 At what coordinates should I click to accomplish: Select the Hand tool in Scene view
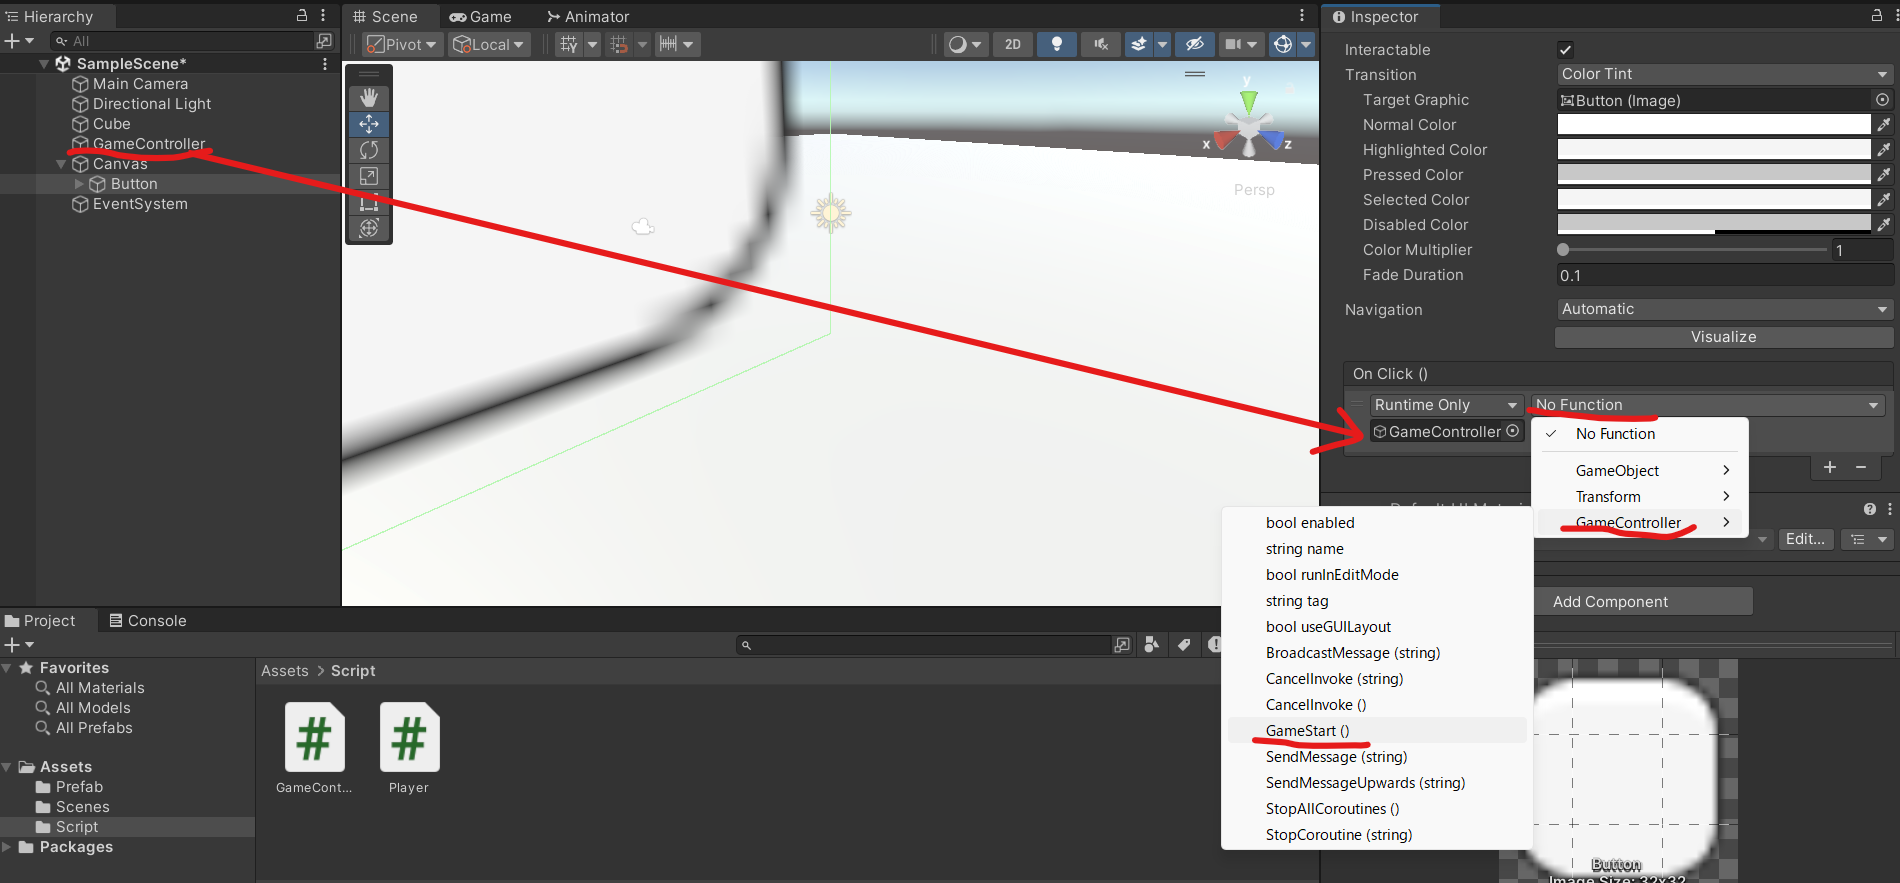[369, 97]
